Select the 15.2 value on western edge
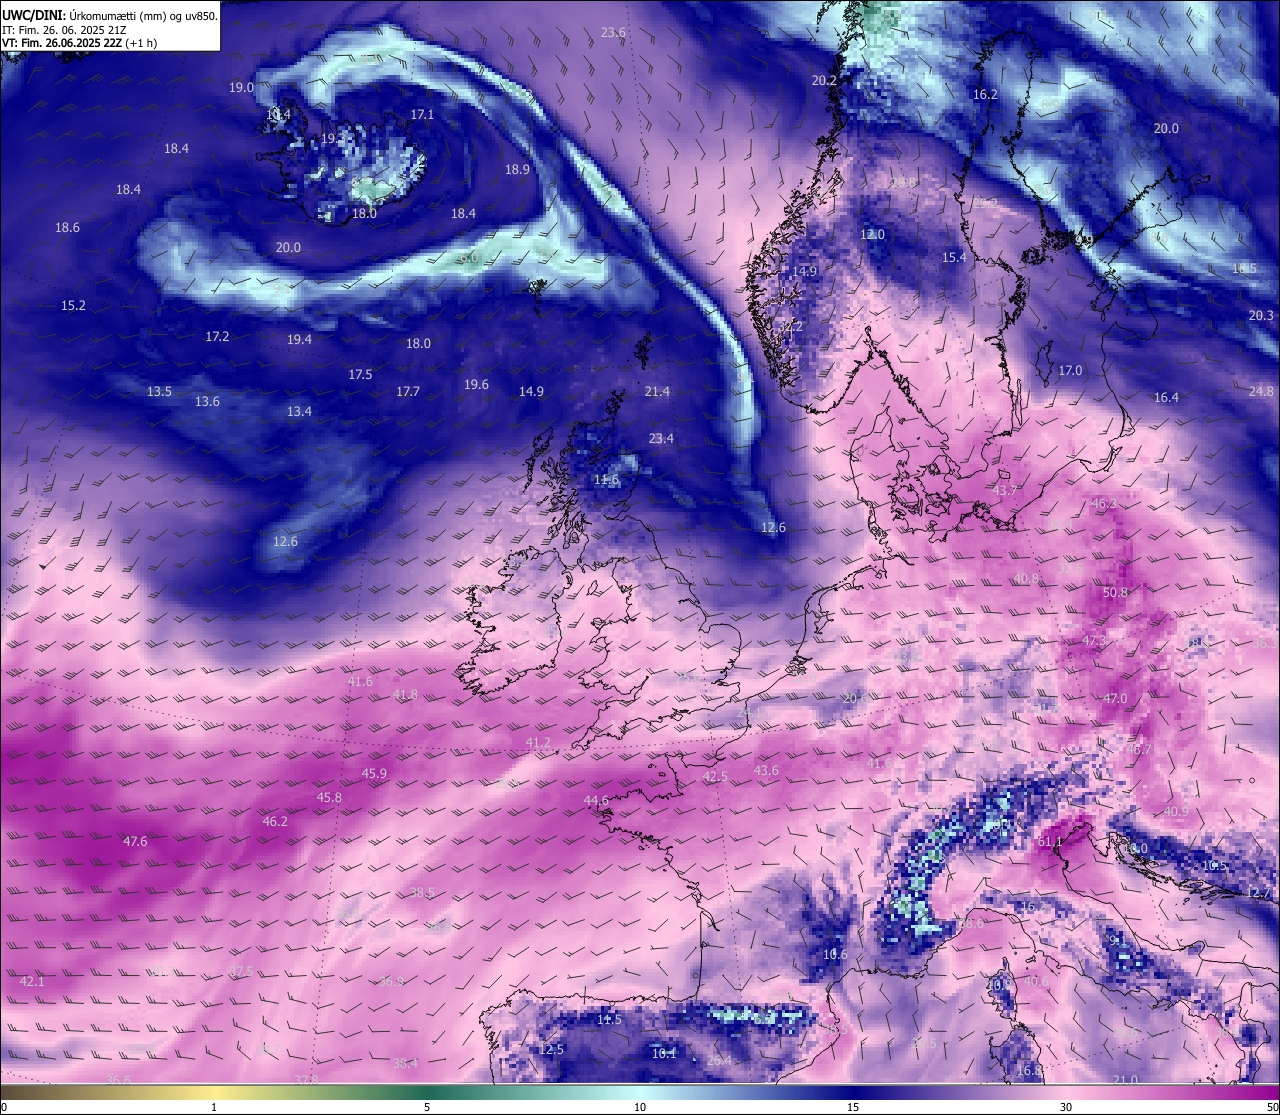Viewport: 1280px width, 1115px height. coord(73,306)
